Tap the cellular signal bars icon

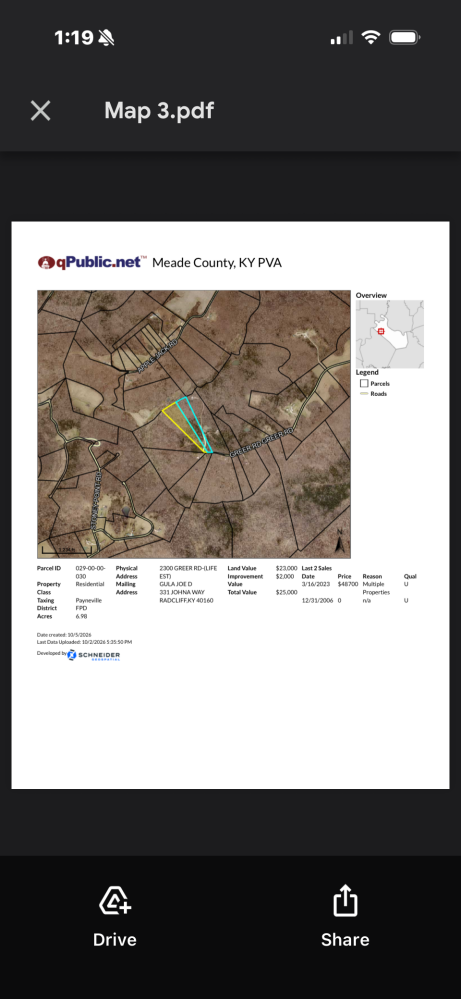[341, 38]
